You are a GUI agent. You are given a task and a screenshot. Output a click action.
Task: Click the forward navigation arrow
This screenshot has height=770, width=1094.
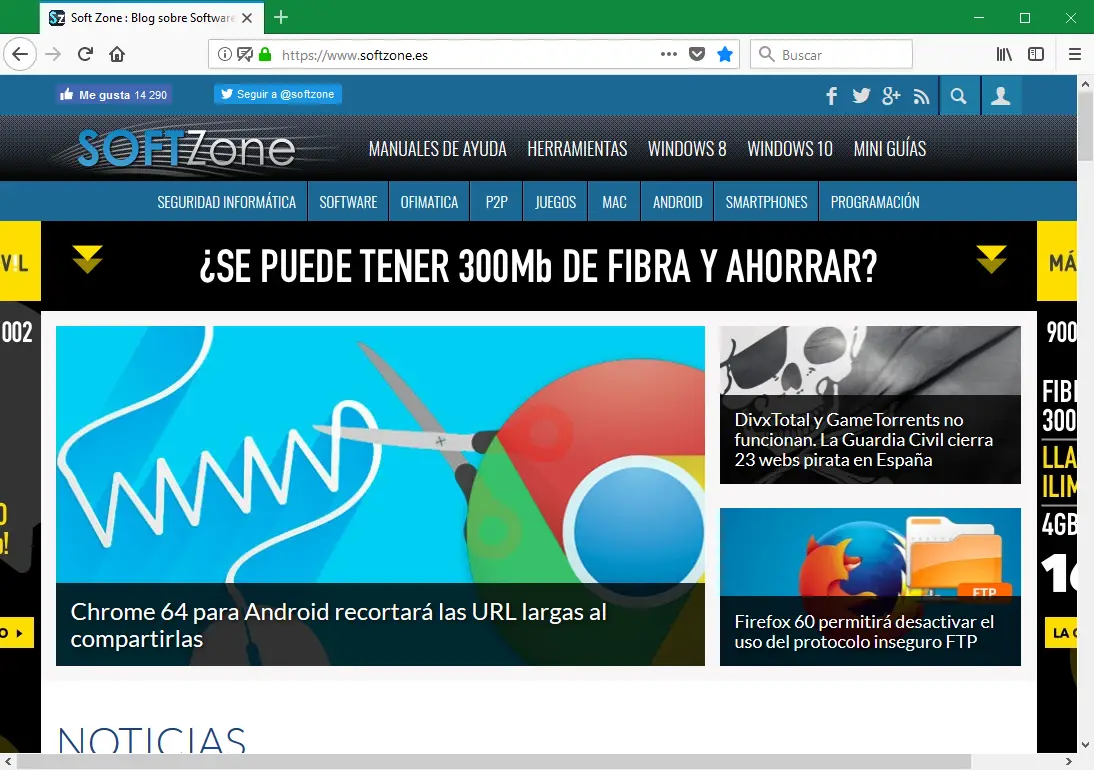tap(53, 54)
